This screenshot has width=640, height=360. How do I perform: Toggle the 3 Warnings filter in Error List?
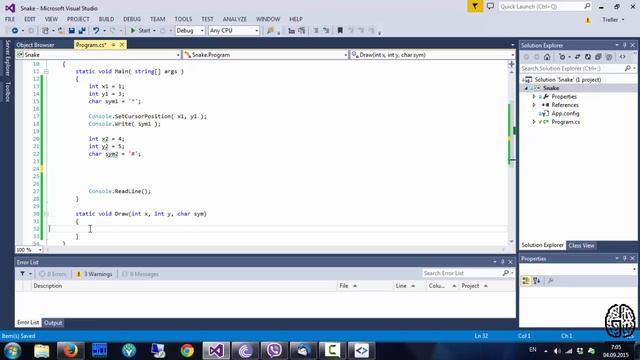click(x=94, y=274)
